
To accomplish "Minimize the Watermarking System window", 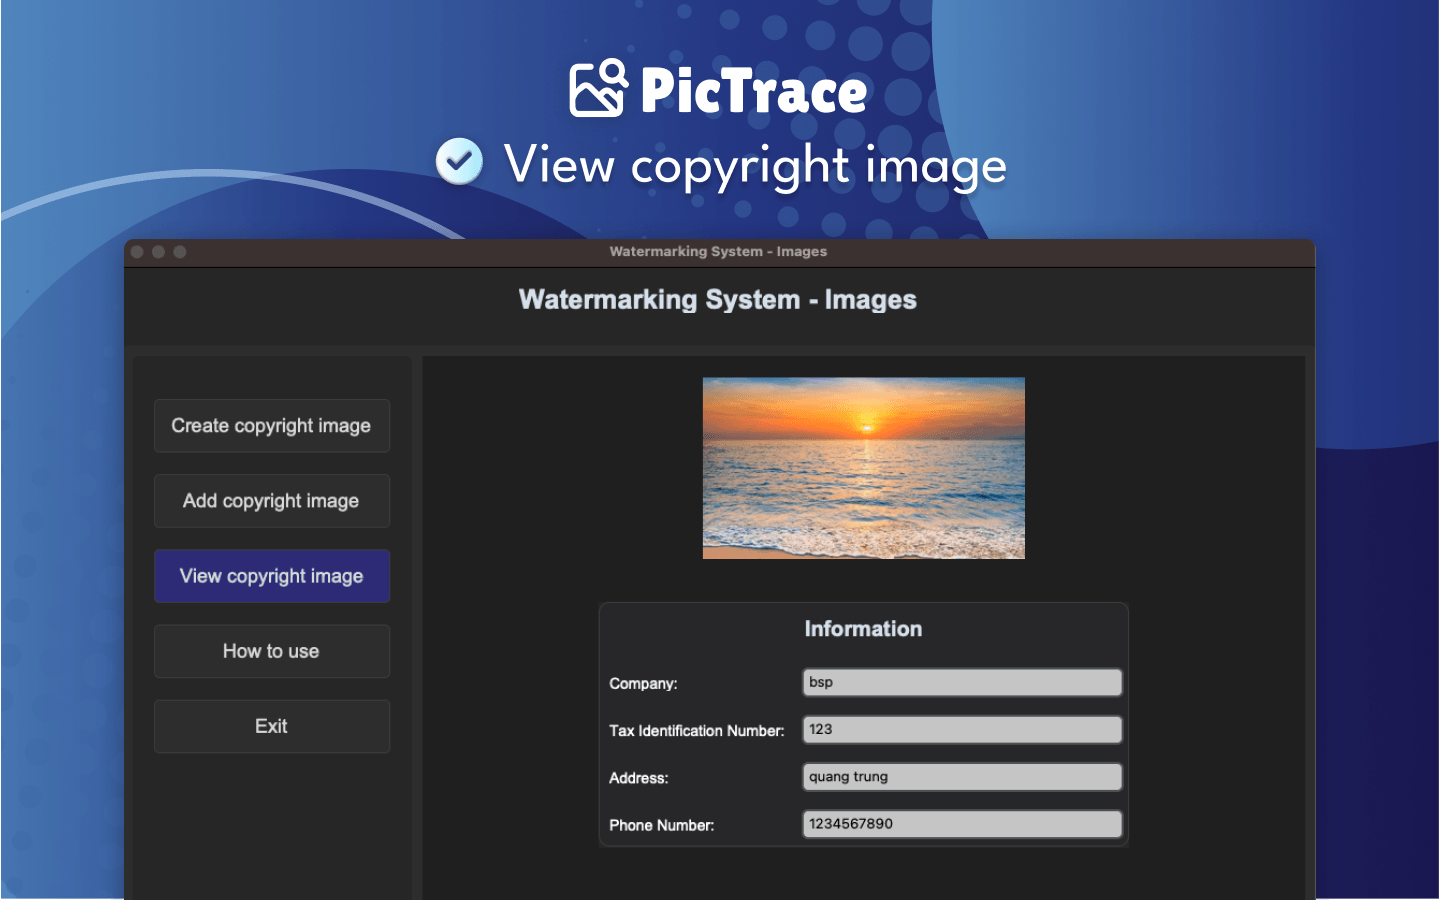I will tap(159, 252).
